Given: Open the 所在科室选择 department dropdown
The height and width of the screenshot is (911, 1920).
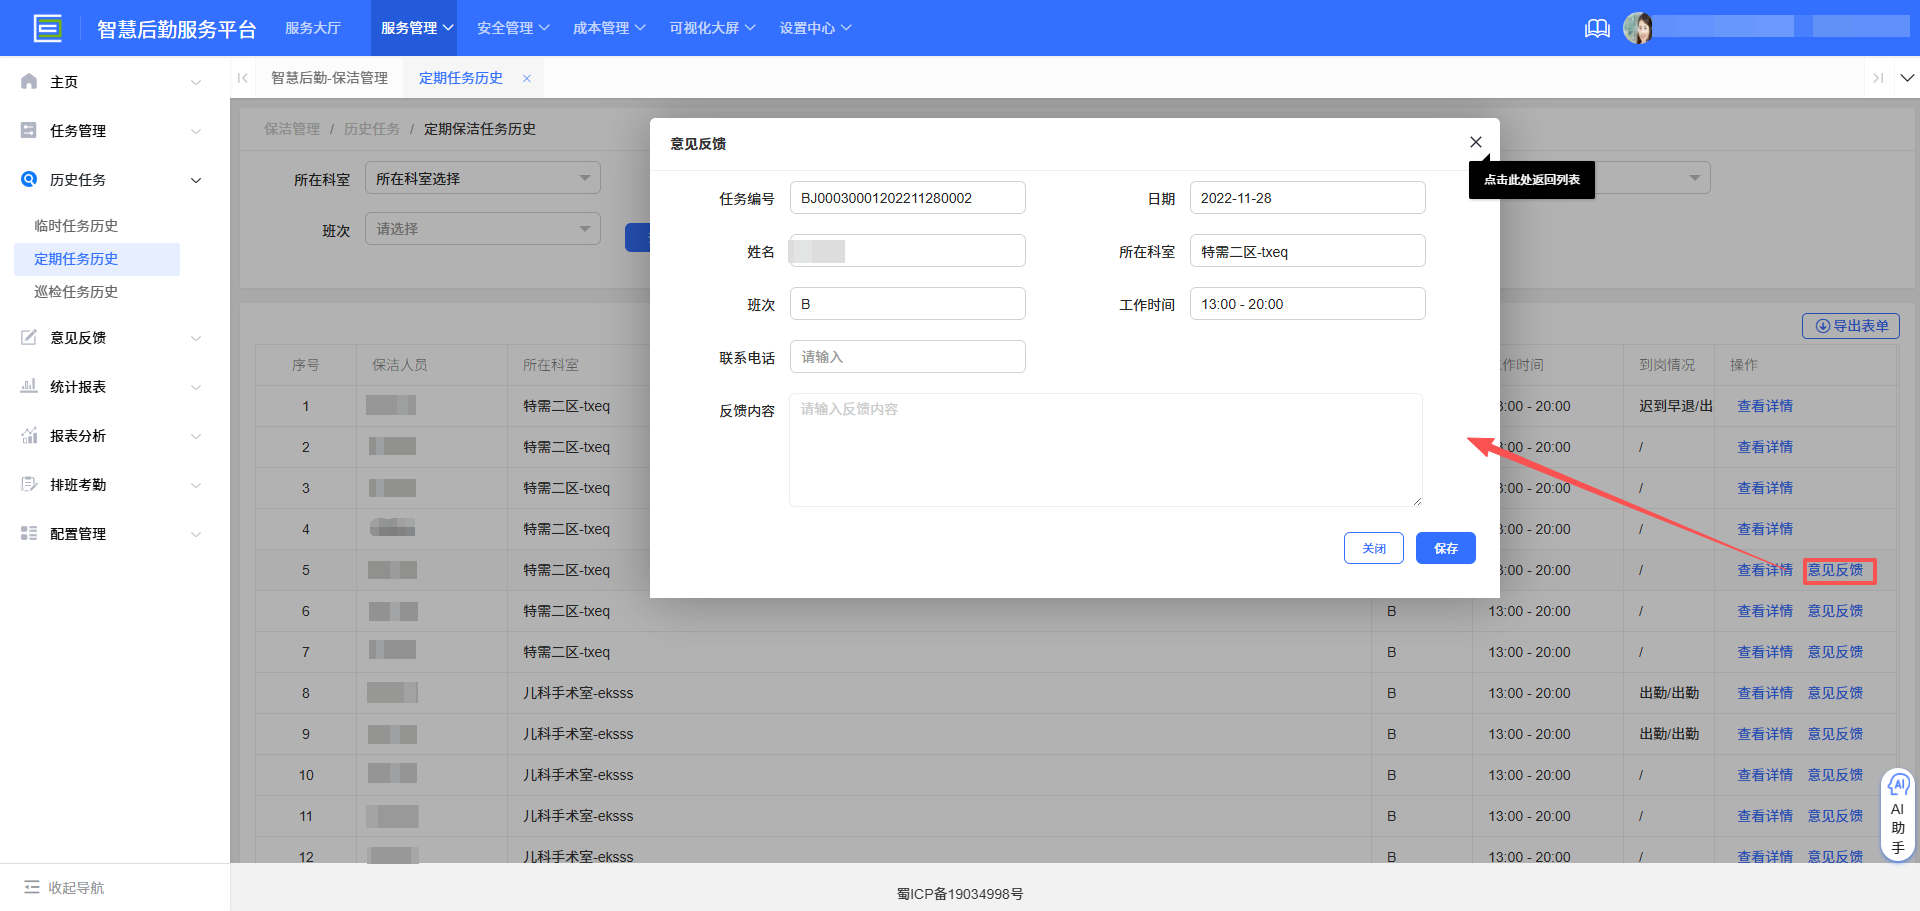Looking at the screenshot, I should tap(482, 177).
